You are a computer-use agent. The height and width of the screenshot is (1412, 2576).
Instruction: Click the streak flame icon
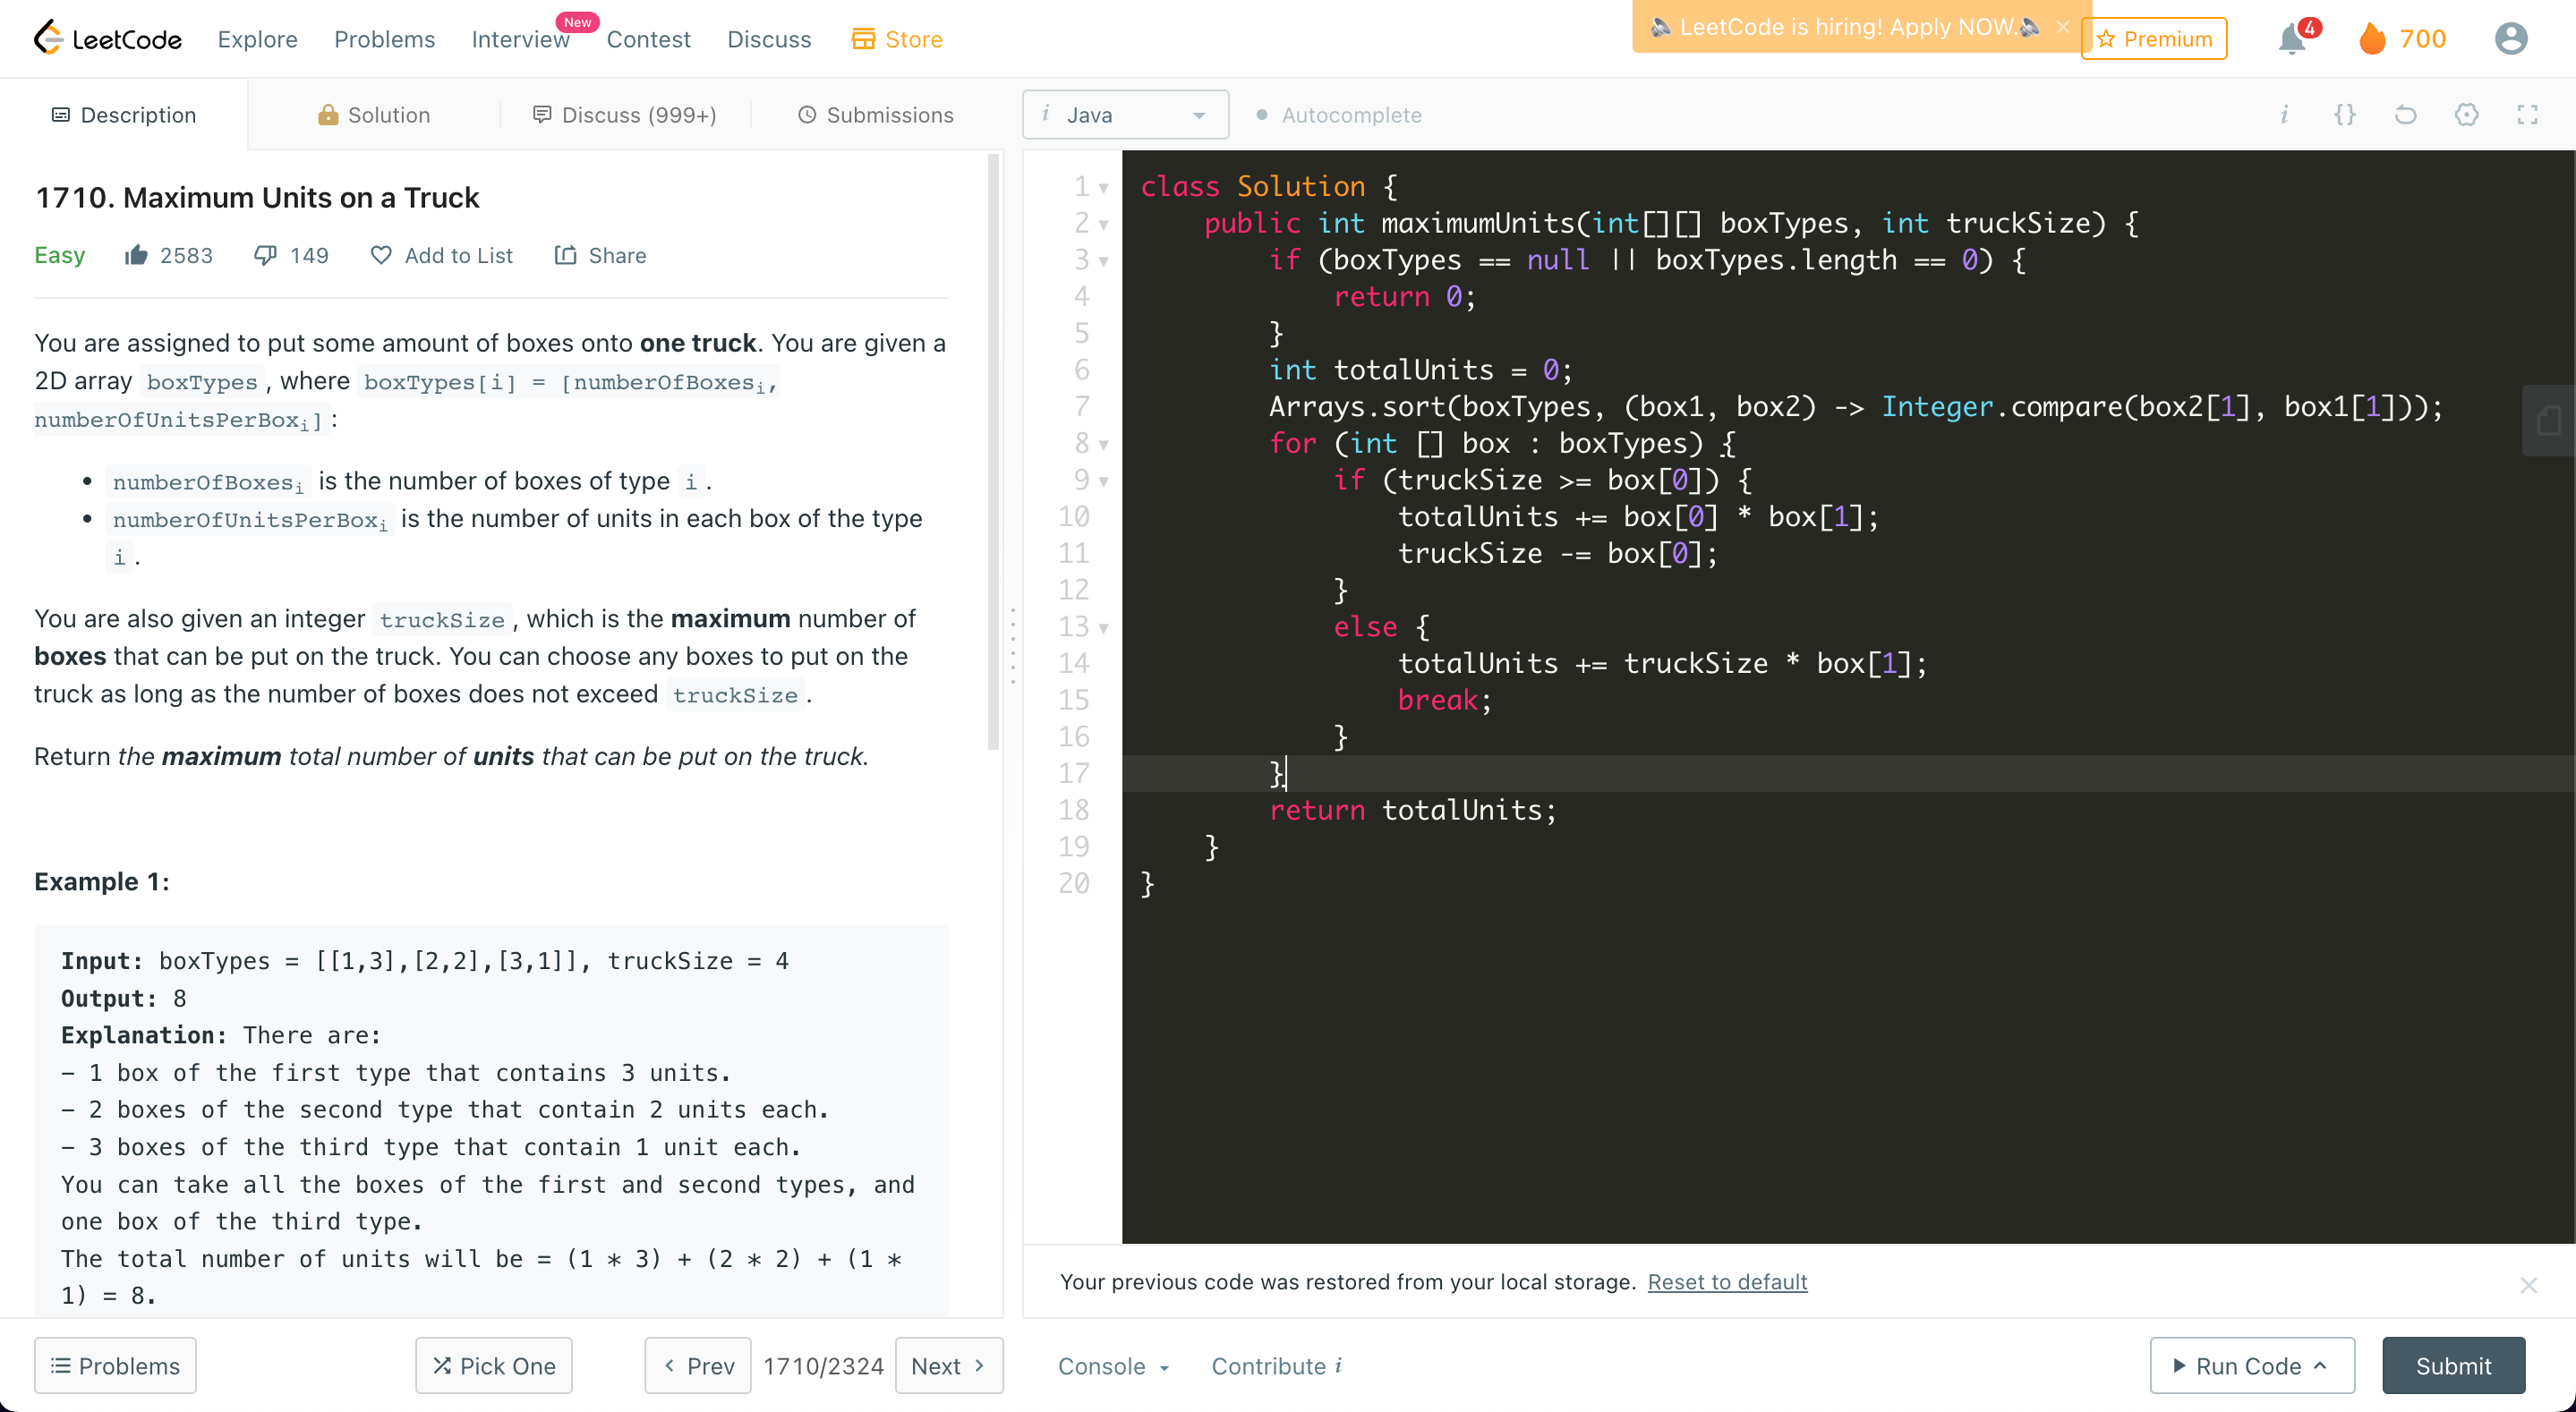2372,39
